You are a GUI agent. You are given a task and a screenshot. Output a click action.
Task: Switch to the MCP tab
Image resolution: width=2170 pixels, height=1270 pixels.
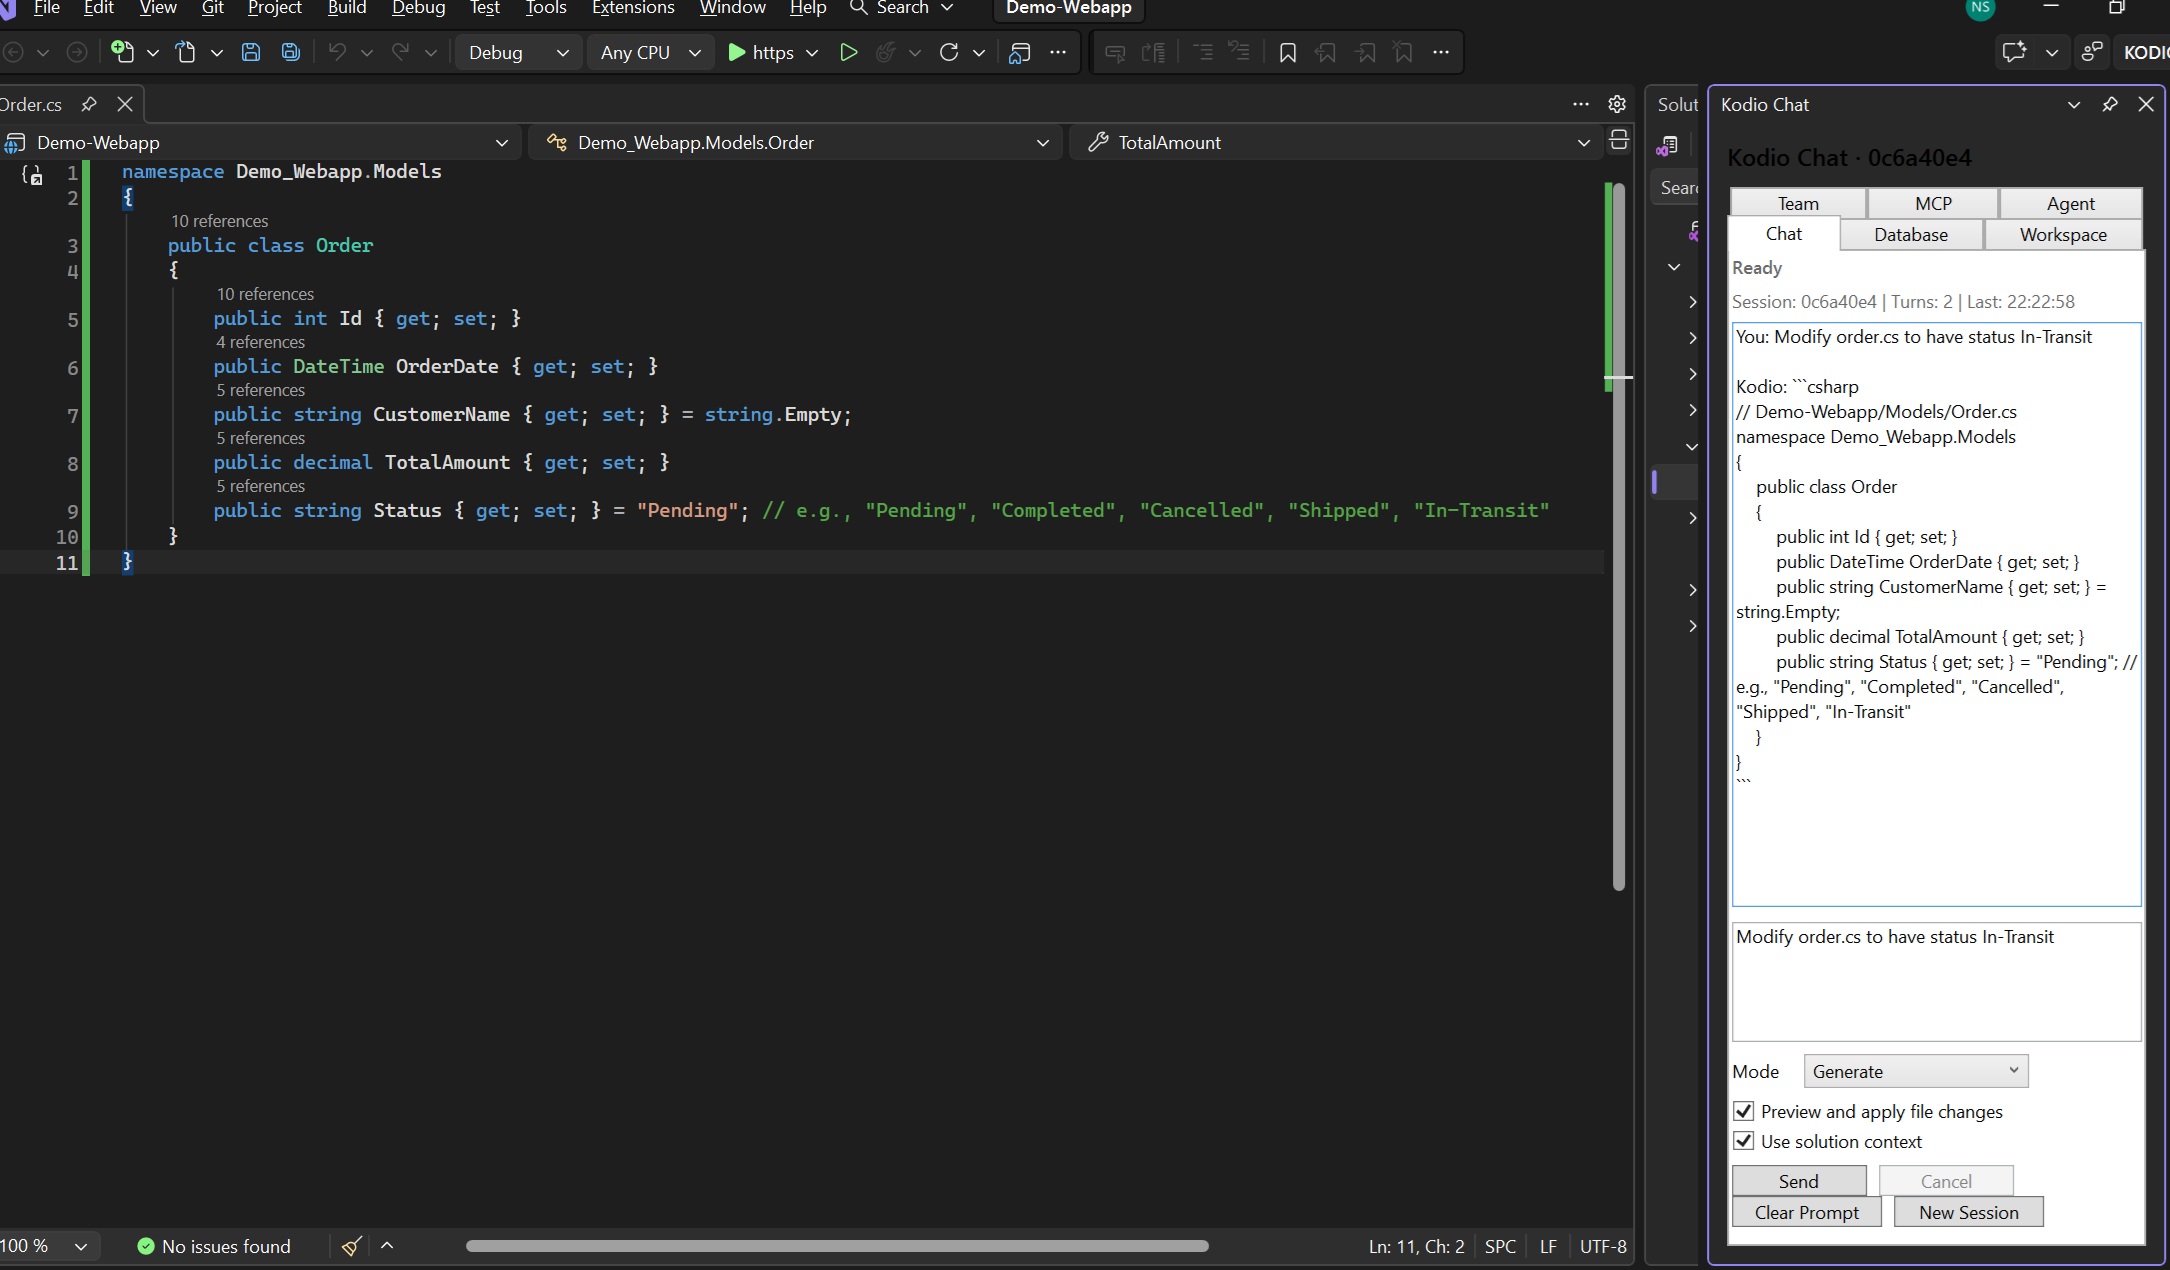point(1933,203)
